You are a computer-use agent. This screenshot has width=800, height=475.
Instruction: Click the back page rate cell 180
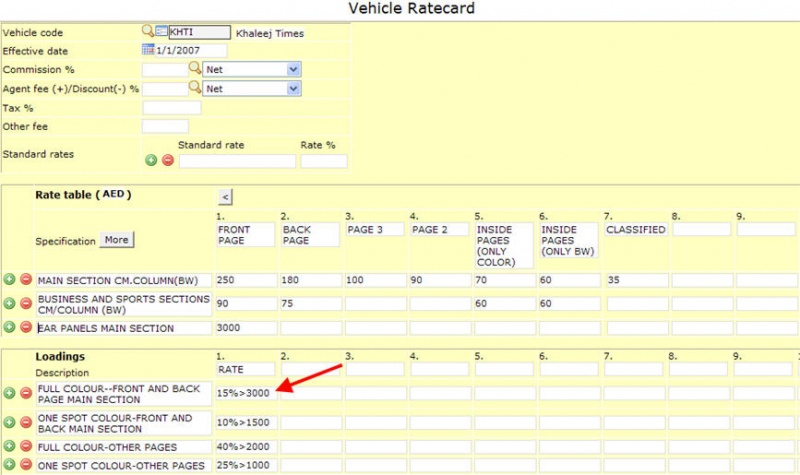click(x=311, y=280)
